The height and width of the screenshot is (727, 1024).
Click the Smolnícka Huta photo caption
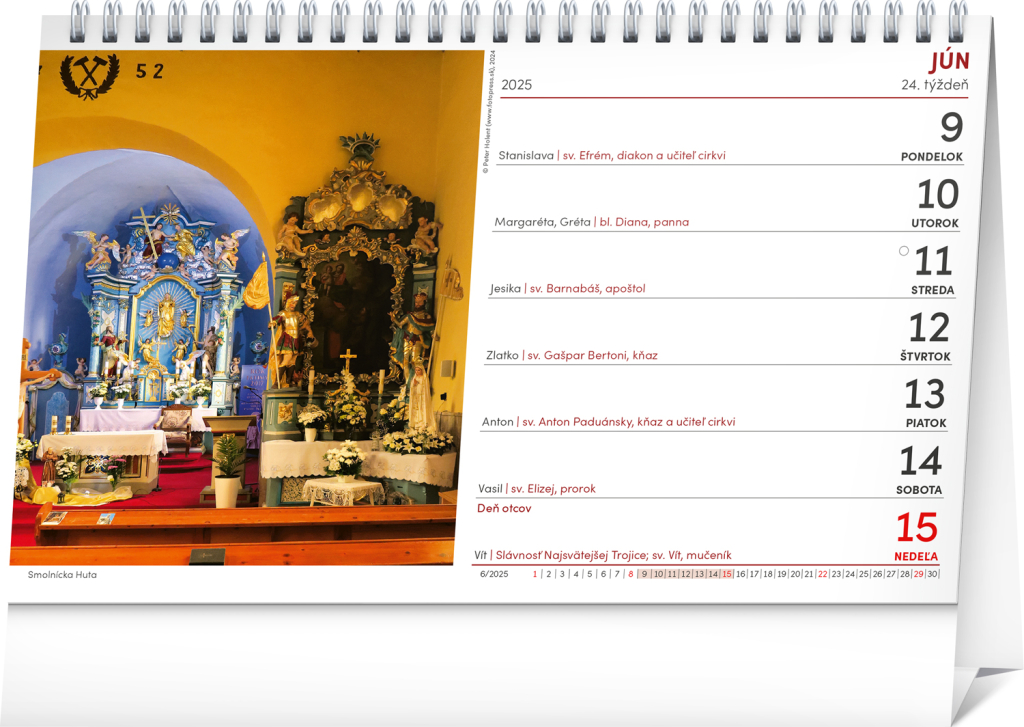click(x=62, y=575)
